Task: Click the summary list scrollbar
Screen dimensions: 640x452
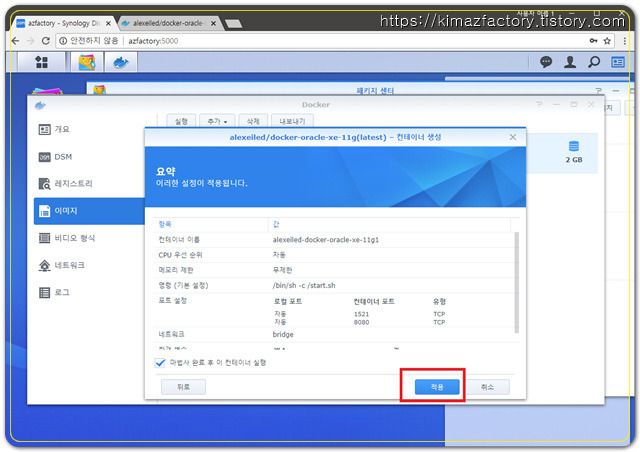Action: 516,283
